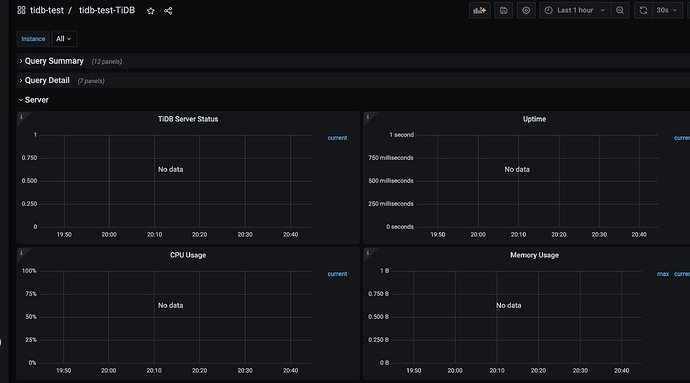Sort Memory Usage legend by max

coord(663,274)
